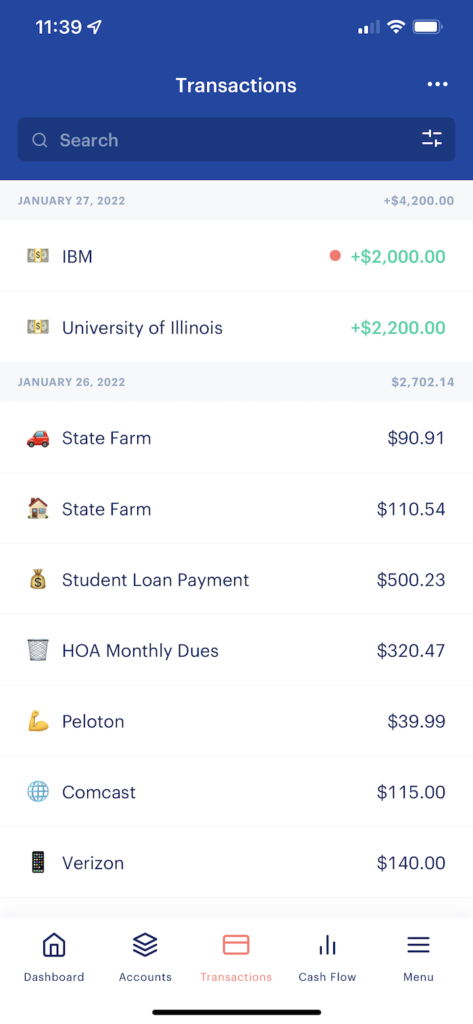Tap the red car icon for State Farm
The image size is (473, 1024).
pos(38,438)
